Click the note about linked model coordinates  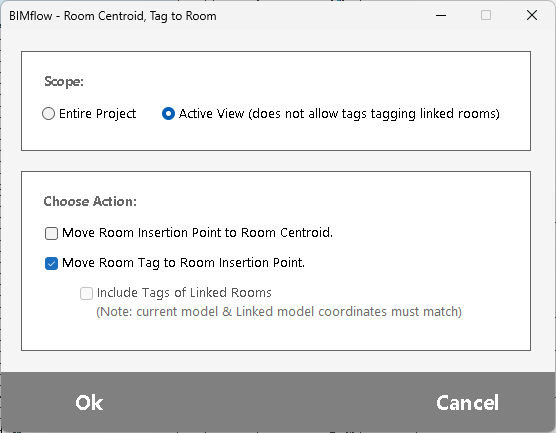(279, 312)
